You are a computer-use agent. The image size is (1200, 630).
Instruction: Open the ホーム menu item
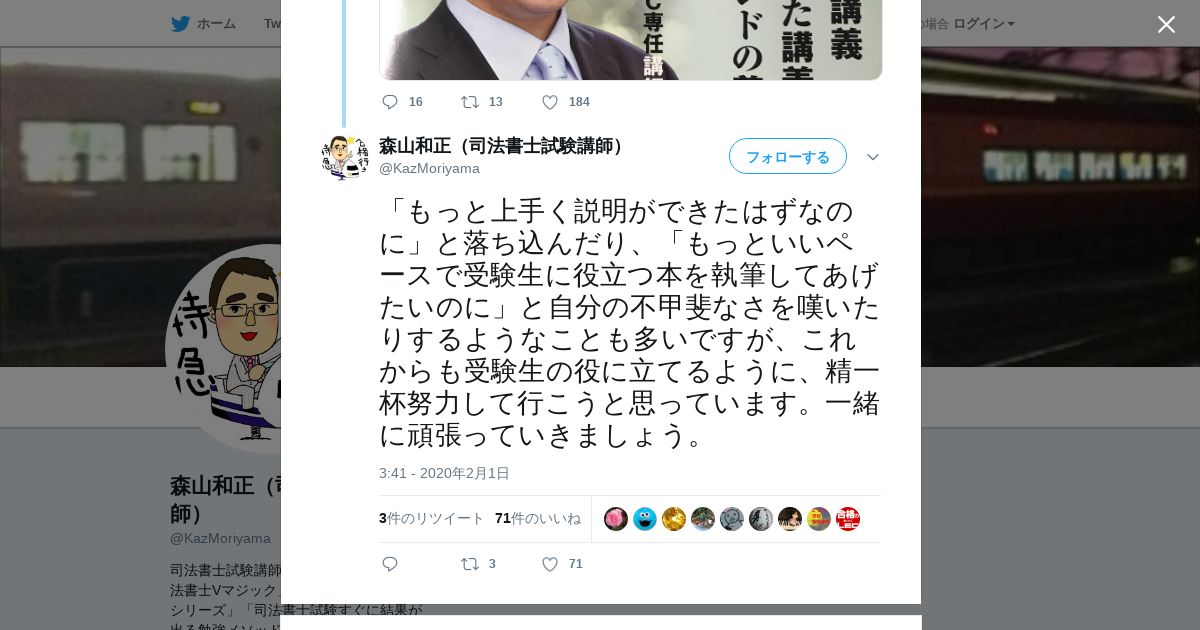tap(216, 23)
